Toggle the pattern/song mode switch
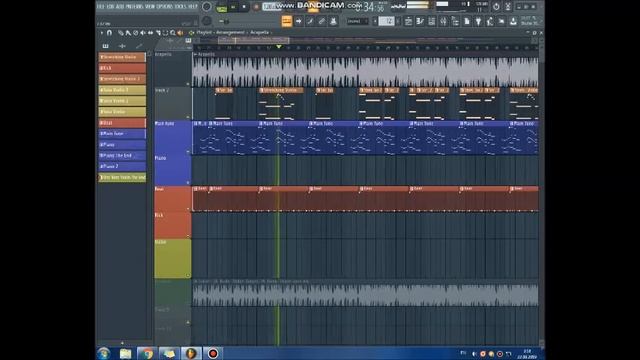 [222, 7]
